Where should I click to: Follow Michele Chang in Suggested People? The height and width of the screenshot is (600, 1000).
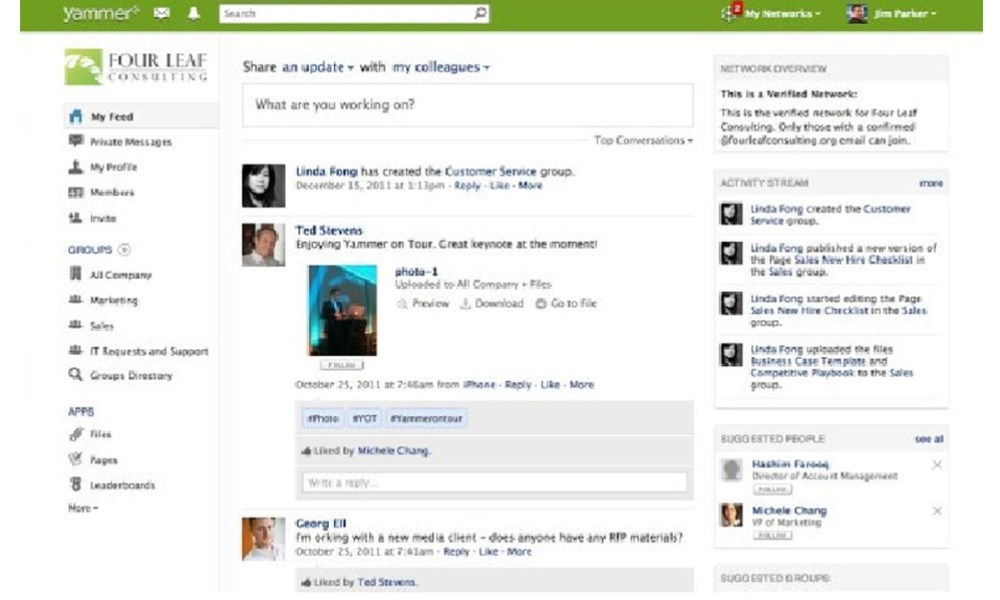point(772,535)
